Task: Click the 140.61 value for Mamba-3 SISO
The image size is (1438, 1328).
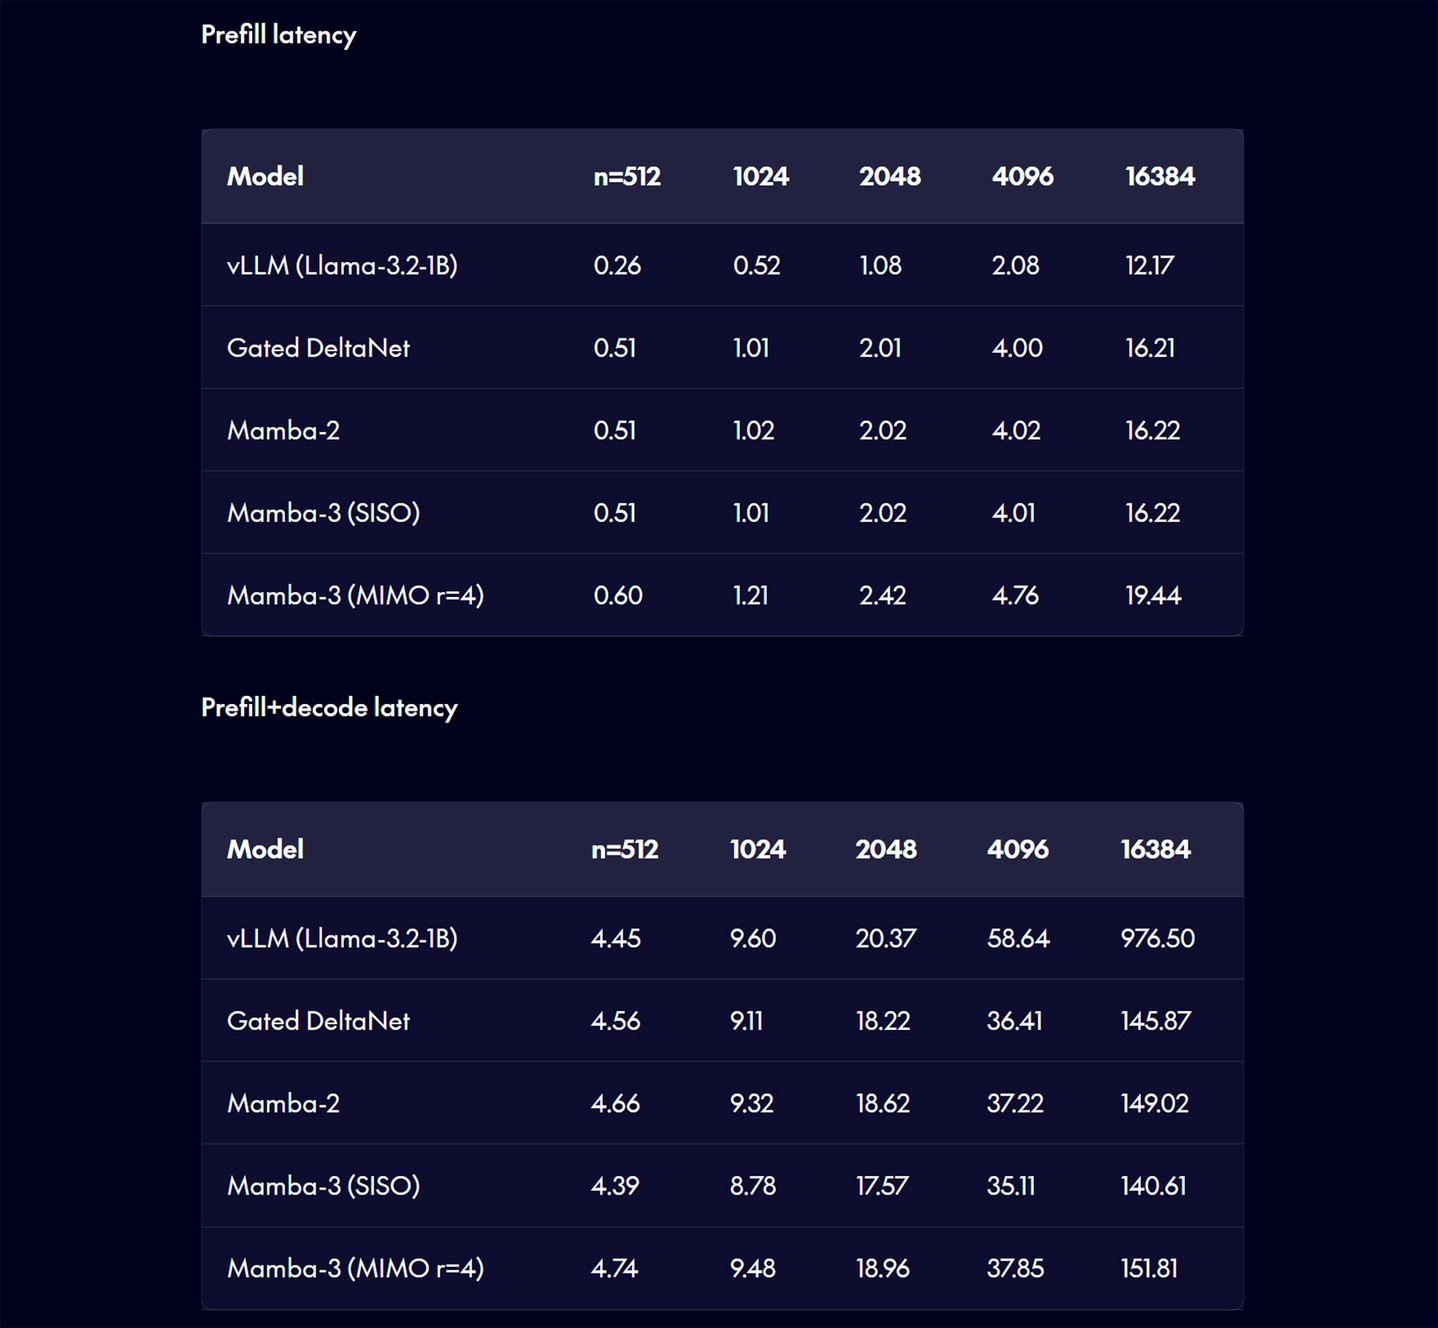Action: click(x=1153, y=1186)
